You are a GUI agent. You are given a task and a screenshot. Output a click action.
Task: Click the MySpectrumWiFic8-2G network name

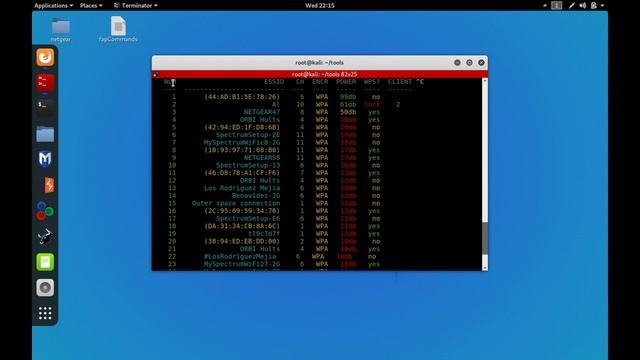242,142
